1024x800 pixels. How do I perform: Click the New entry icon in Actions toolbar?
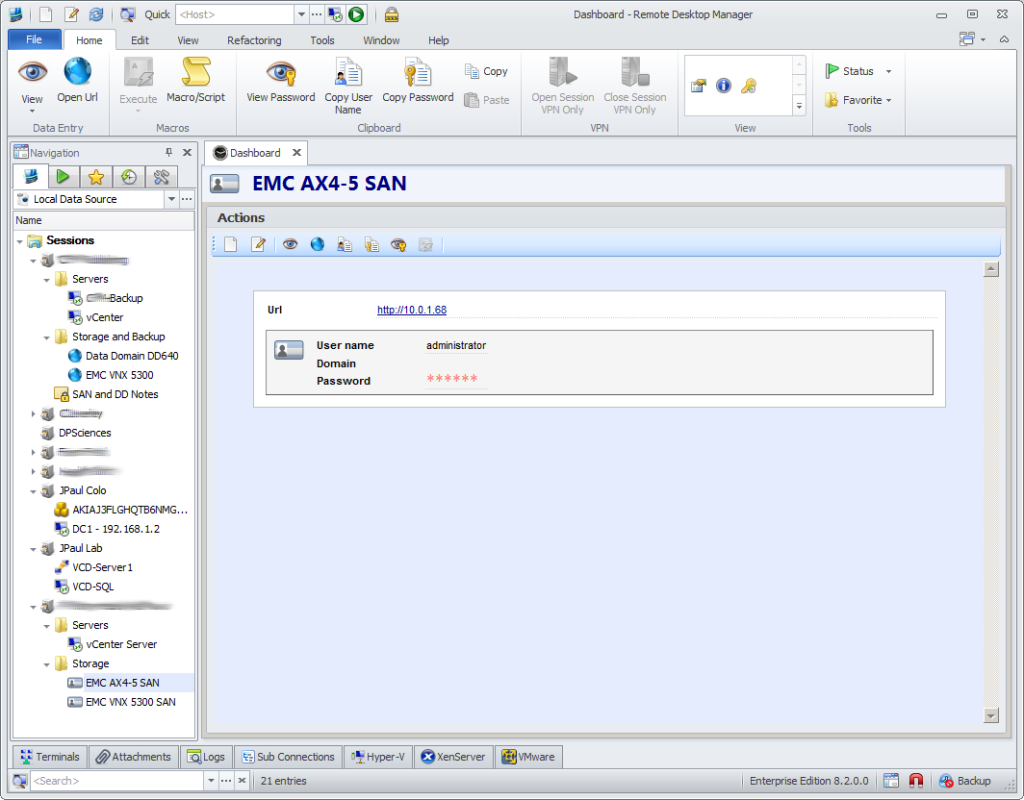(x=231, y=245)
